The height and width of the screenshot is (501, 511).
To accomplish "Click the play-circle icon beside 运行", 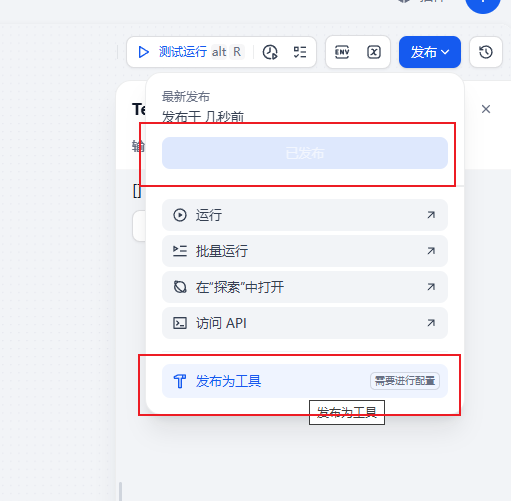I will [x=180, y=215].
